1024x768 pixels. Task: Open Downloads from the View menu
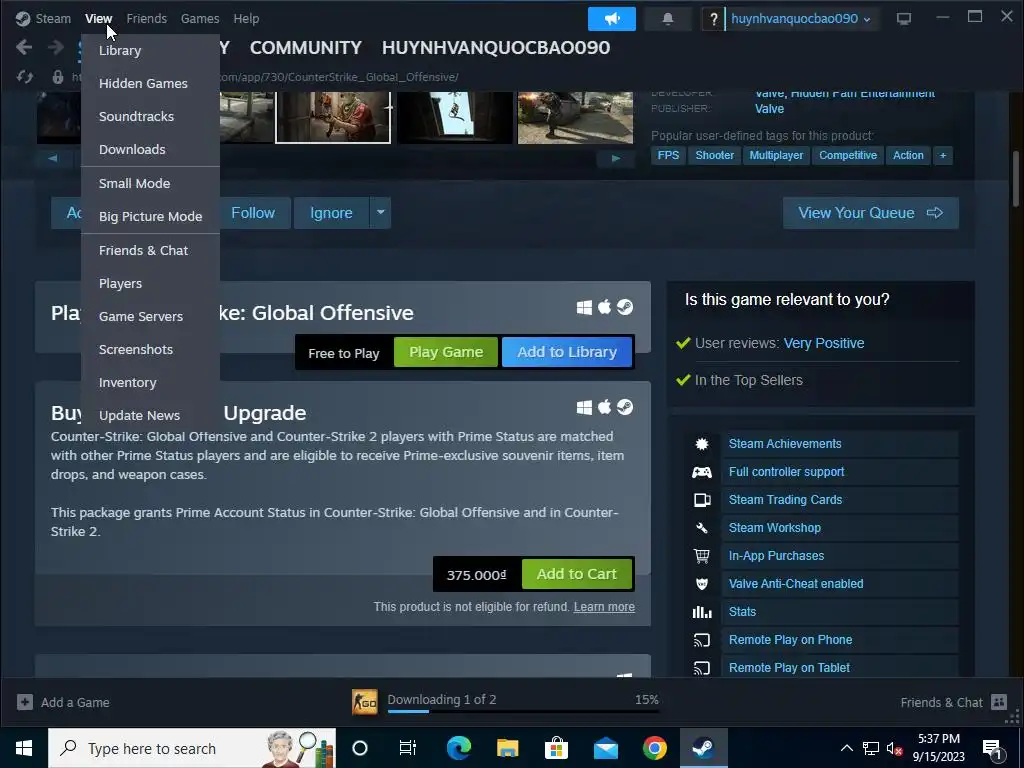coord(150,150)
